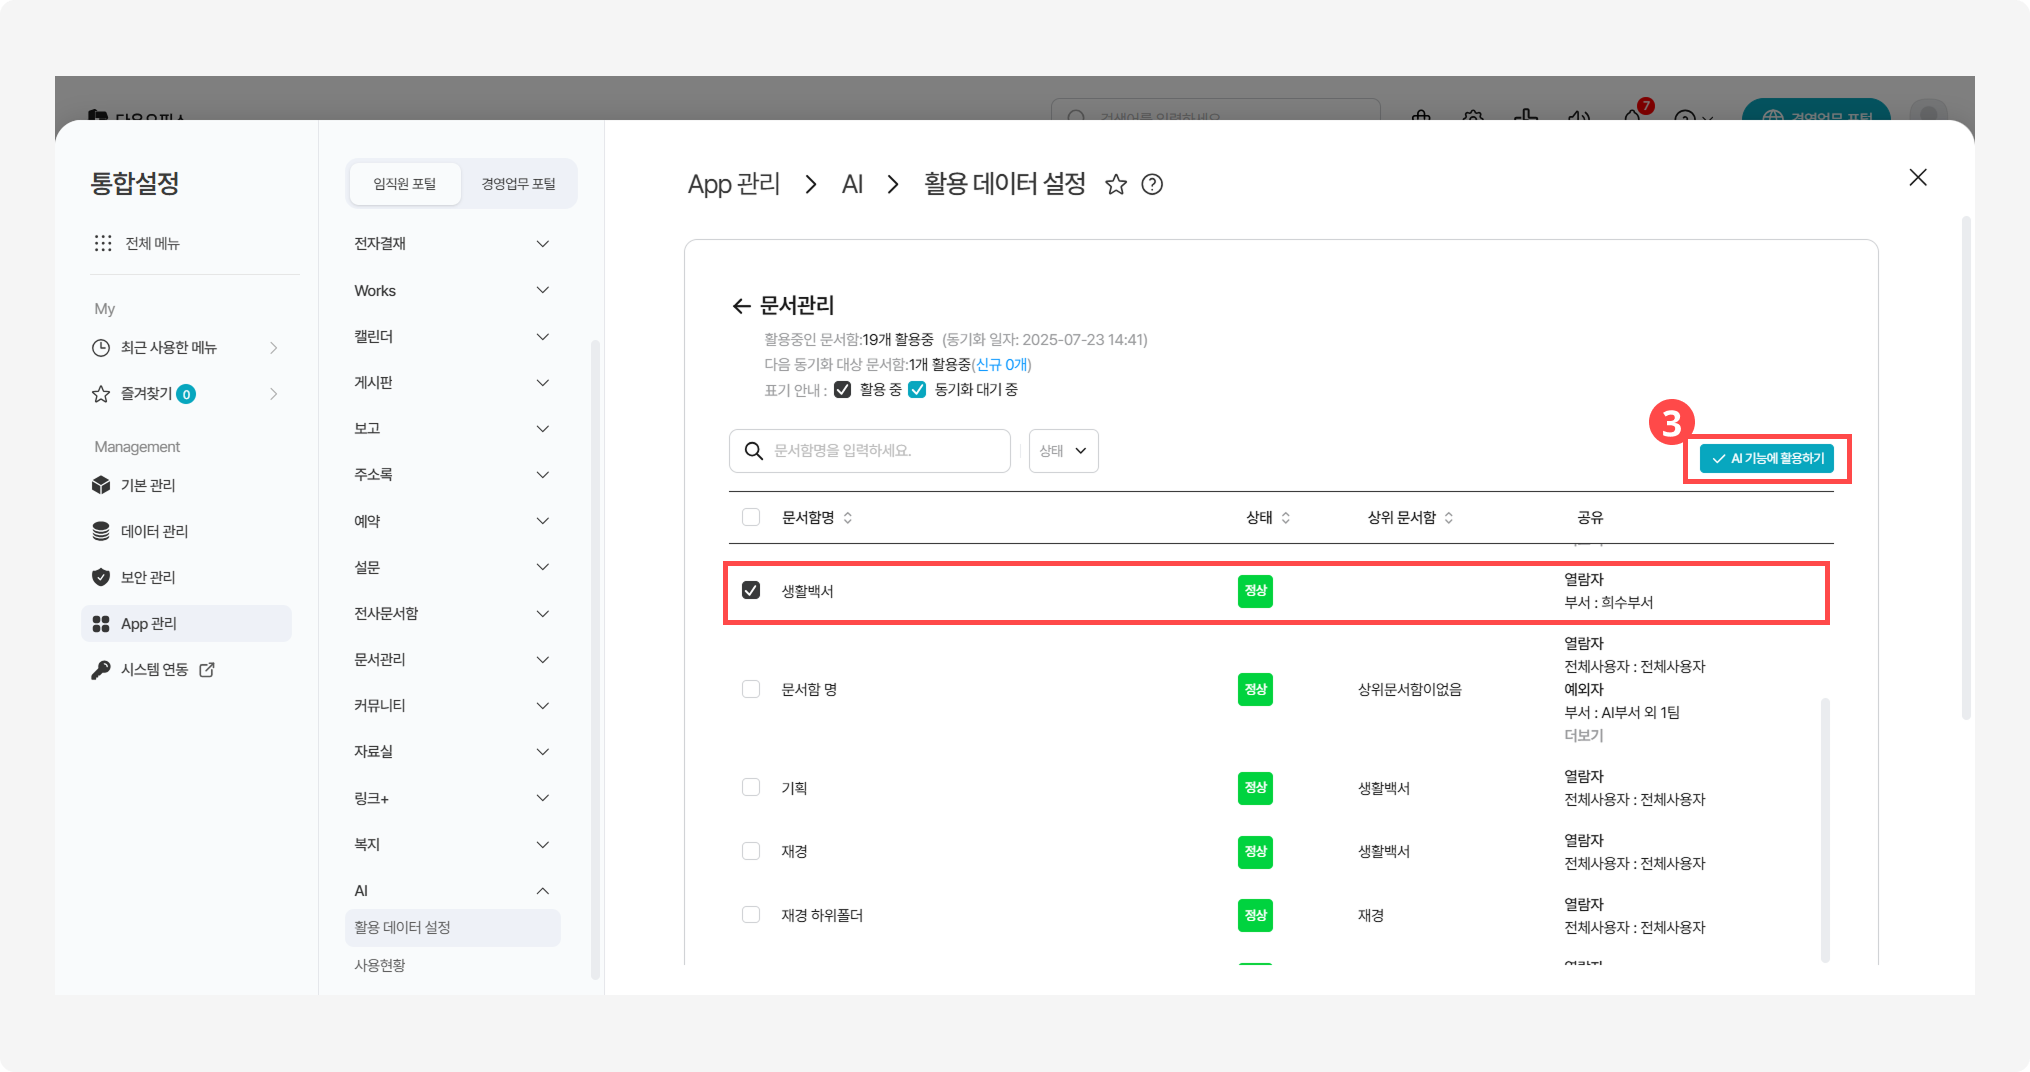Check the 문서함 명 row checkbox
The height and width of the screenshot is (1072, 2030).
coord(751,688)
